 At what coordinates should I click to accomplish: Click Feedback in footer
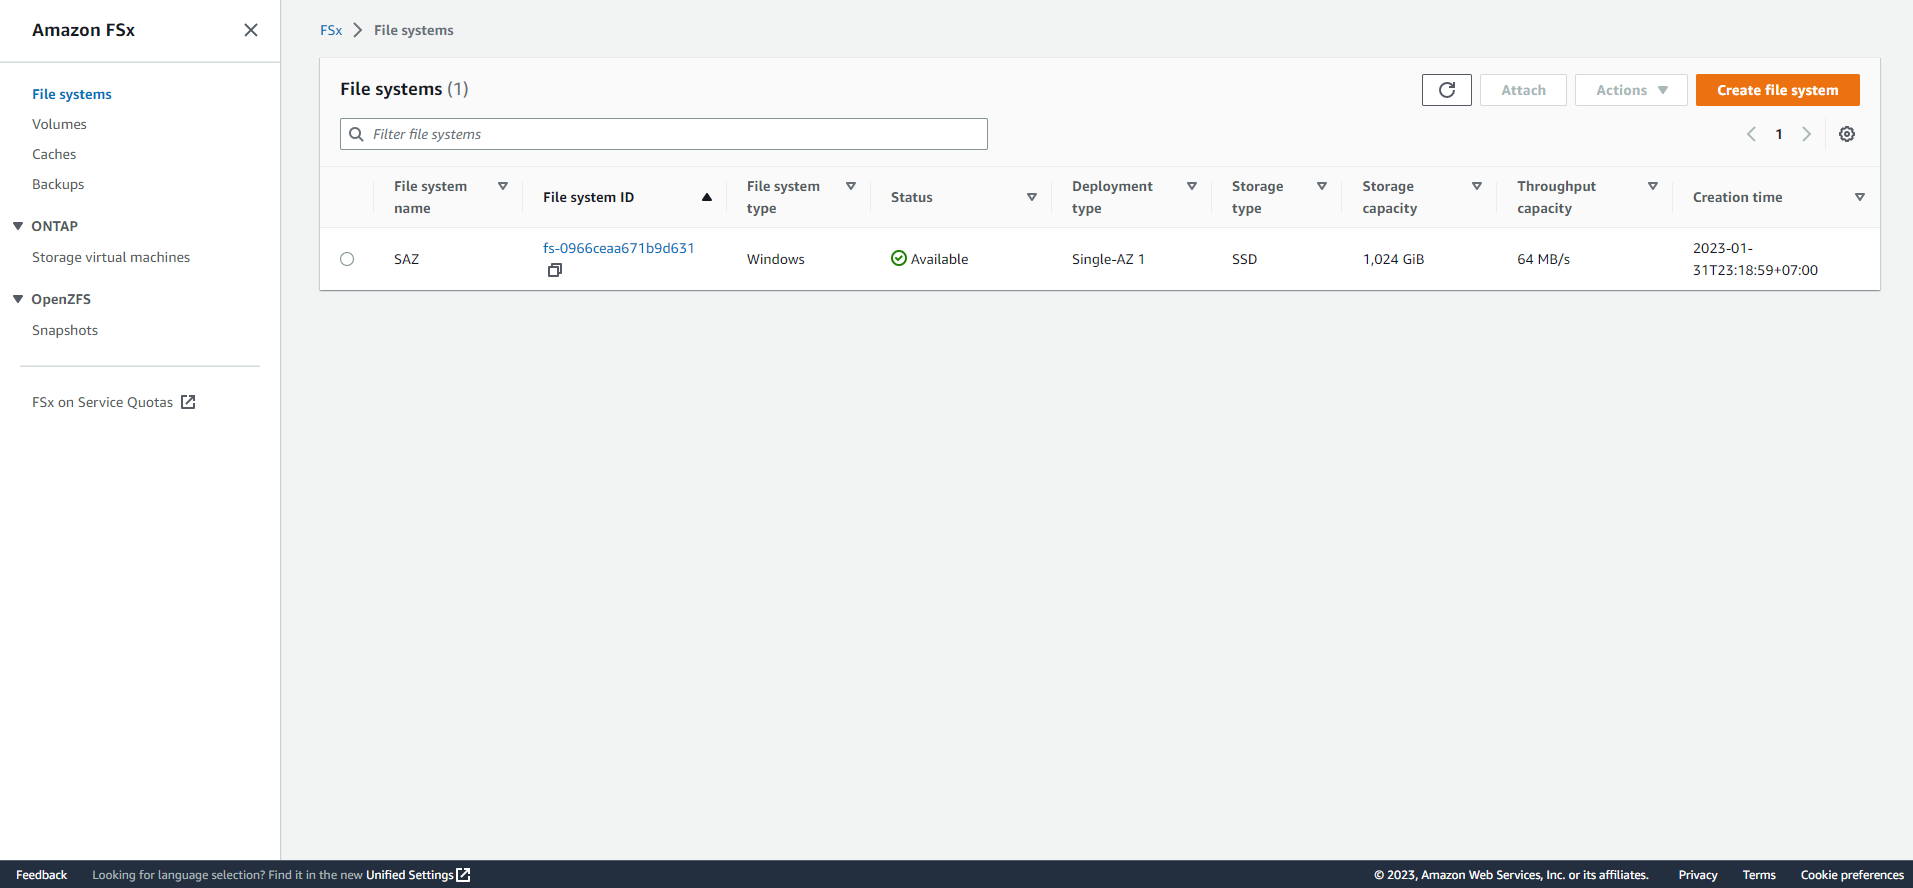coord(41,875)
